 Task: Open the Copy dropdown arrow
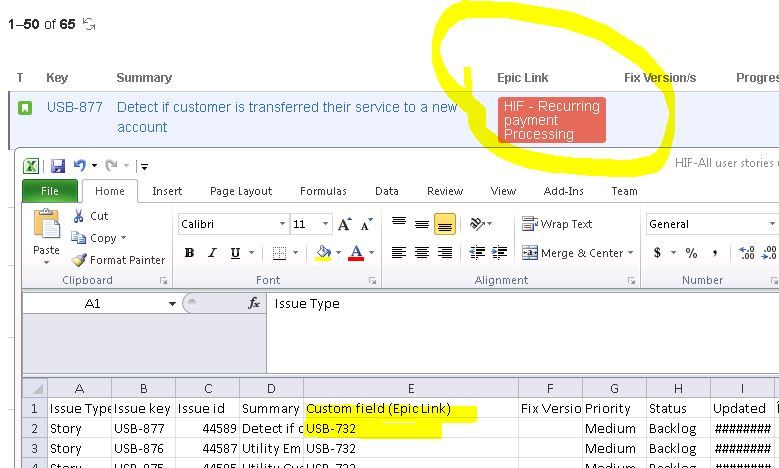coord(123,238)
